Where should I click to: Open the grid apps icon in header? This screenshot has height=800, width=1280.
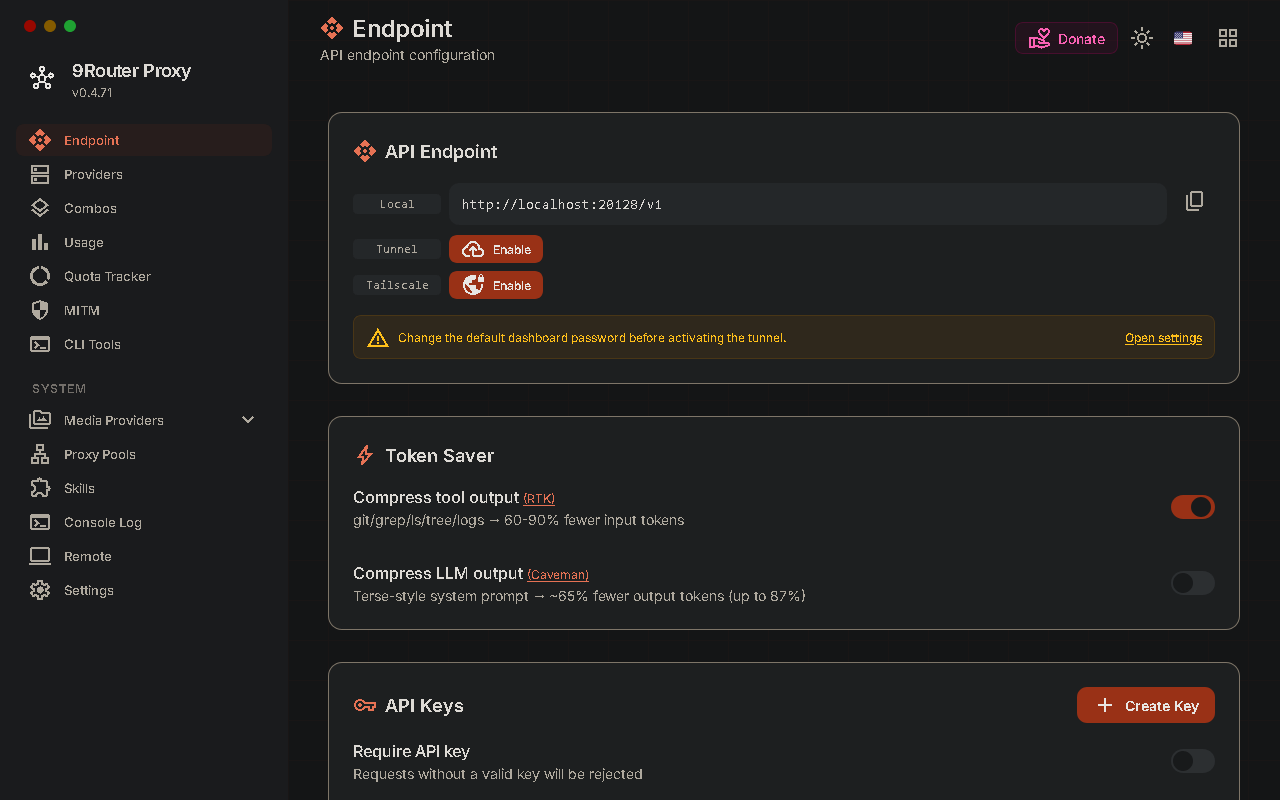[x=1228, y=38]
